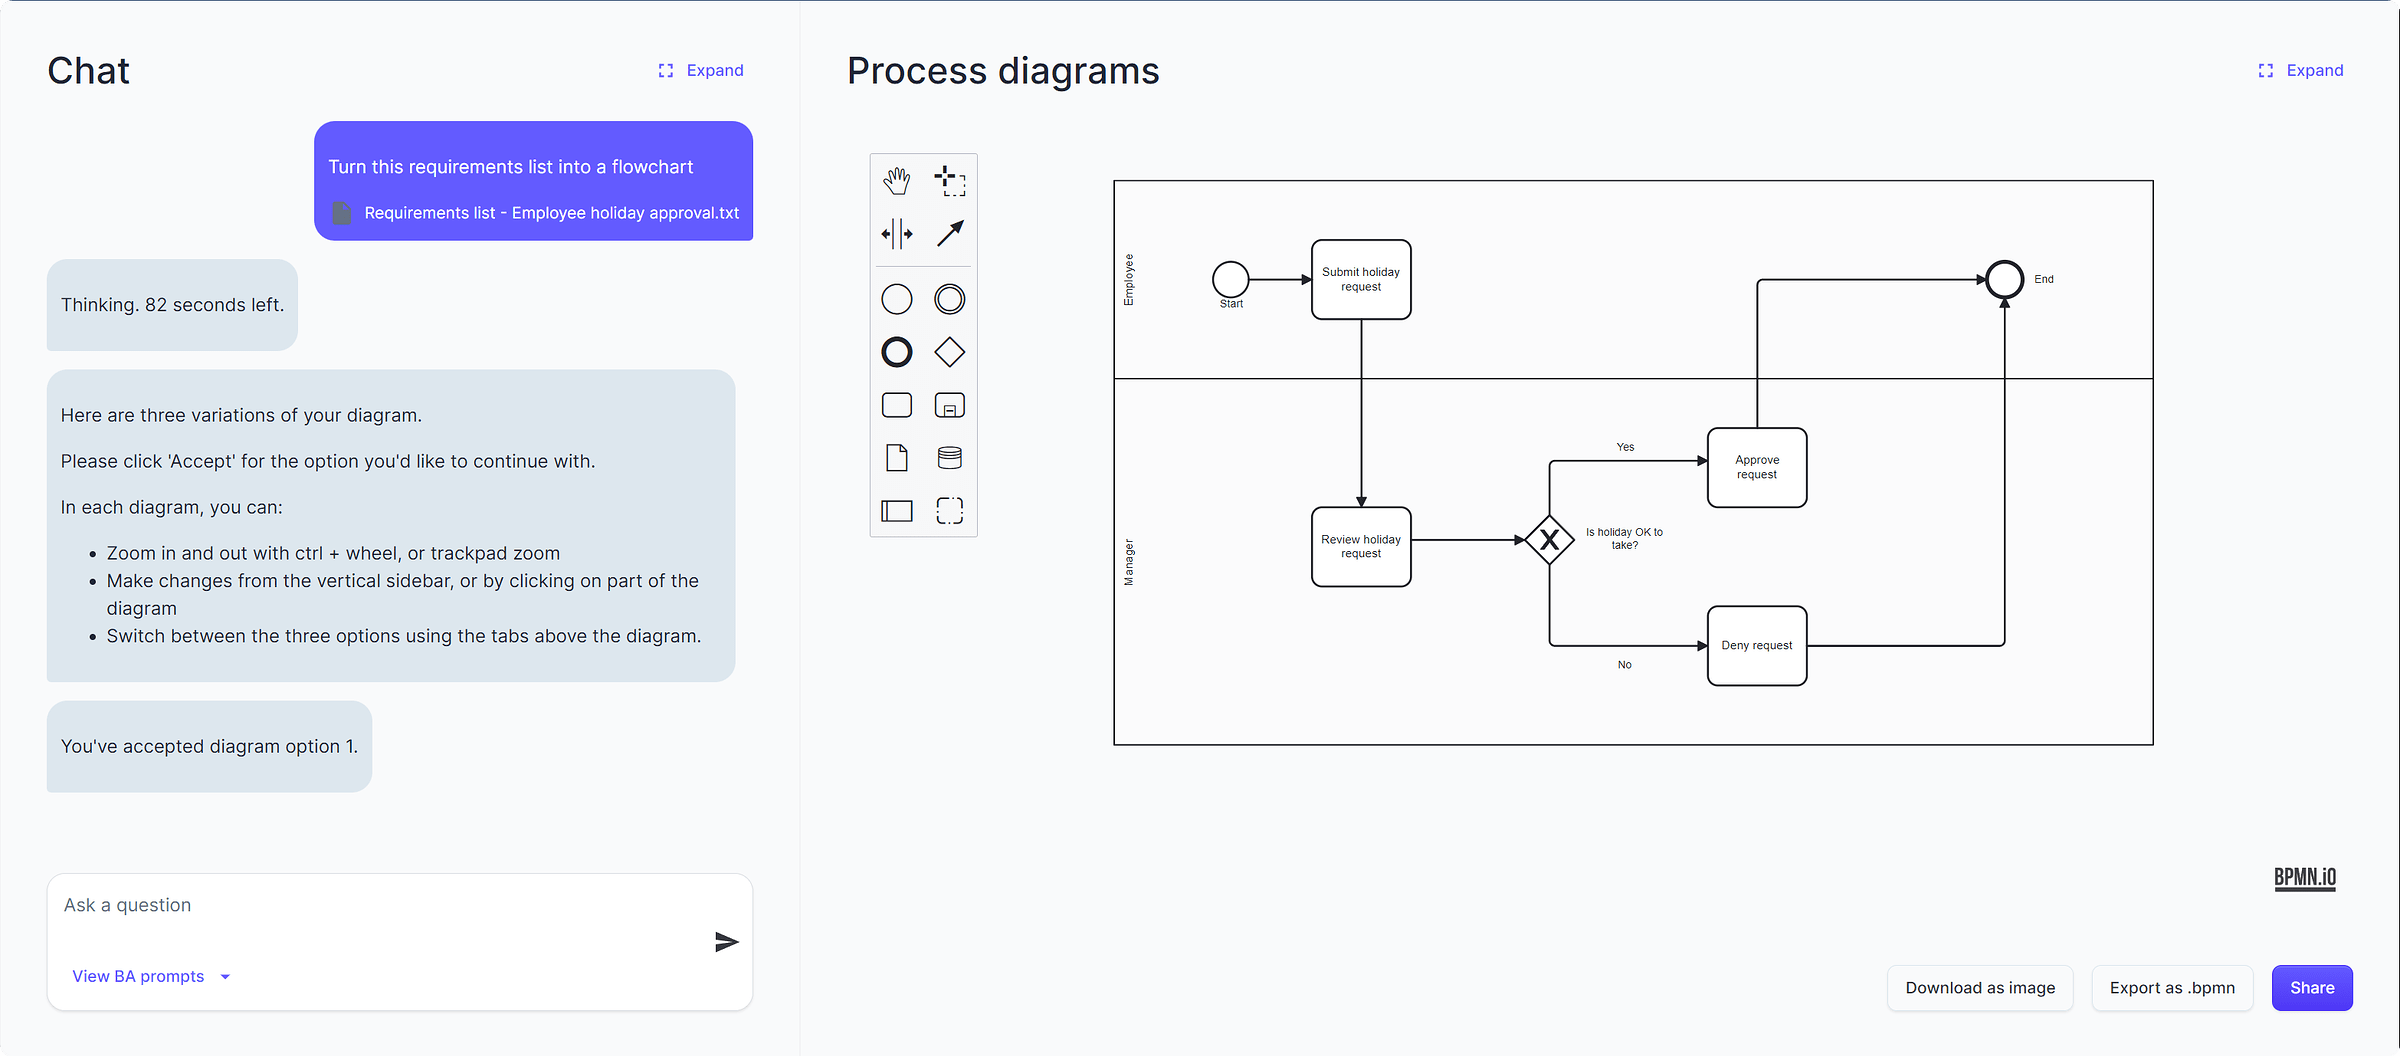Choose the Data store cylinder shape
The height and width of the screenshot is (1056, 2400).
point(949,457)
